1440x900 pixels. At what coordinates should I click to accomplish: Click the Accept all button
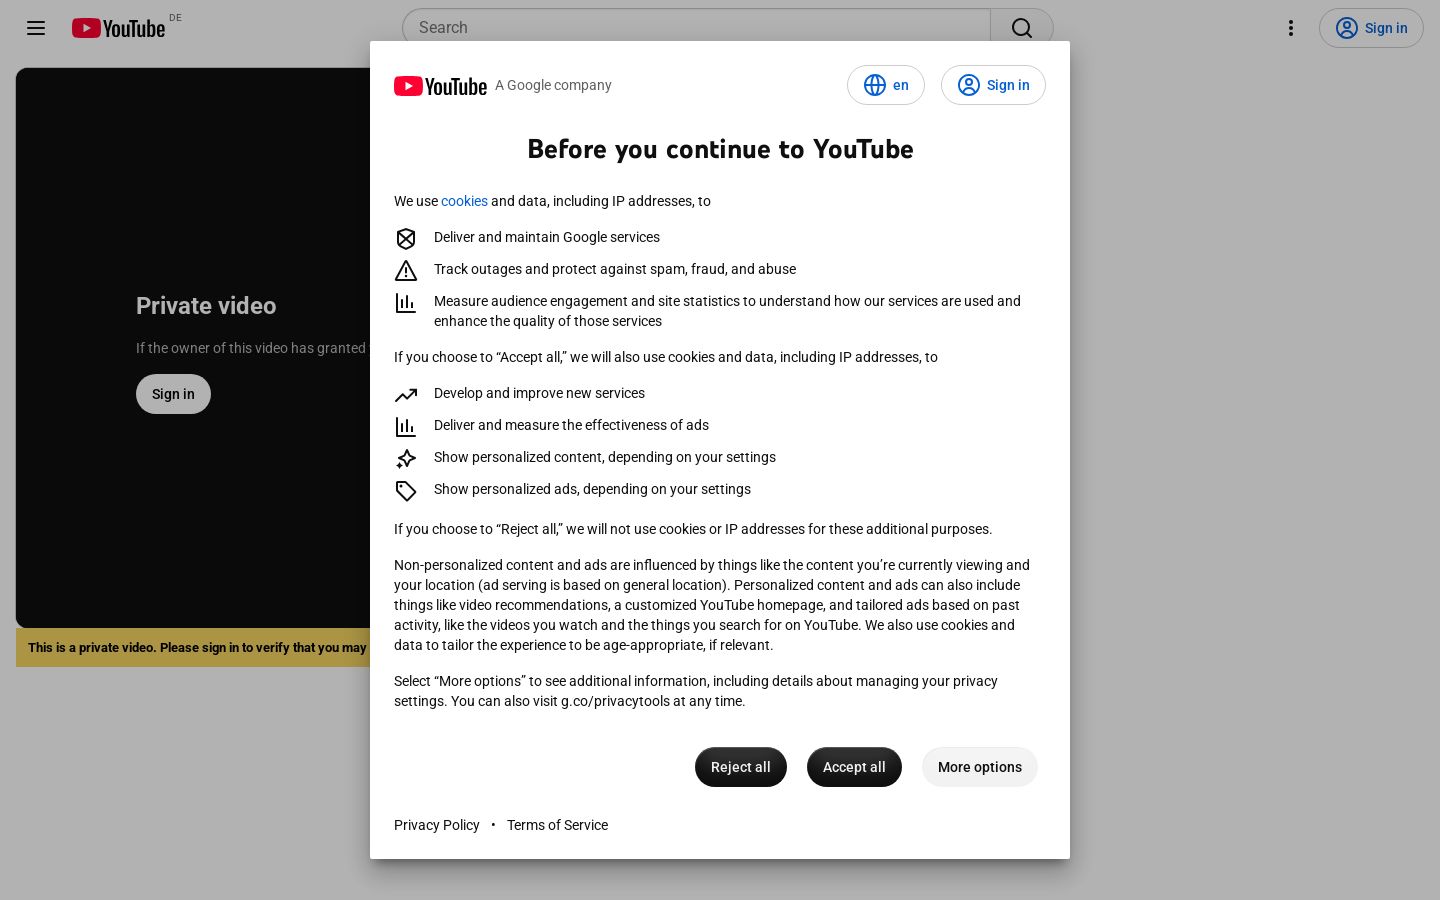(854, 767)
